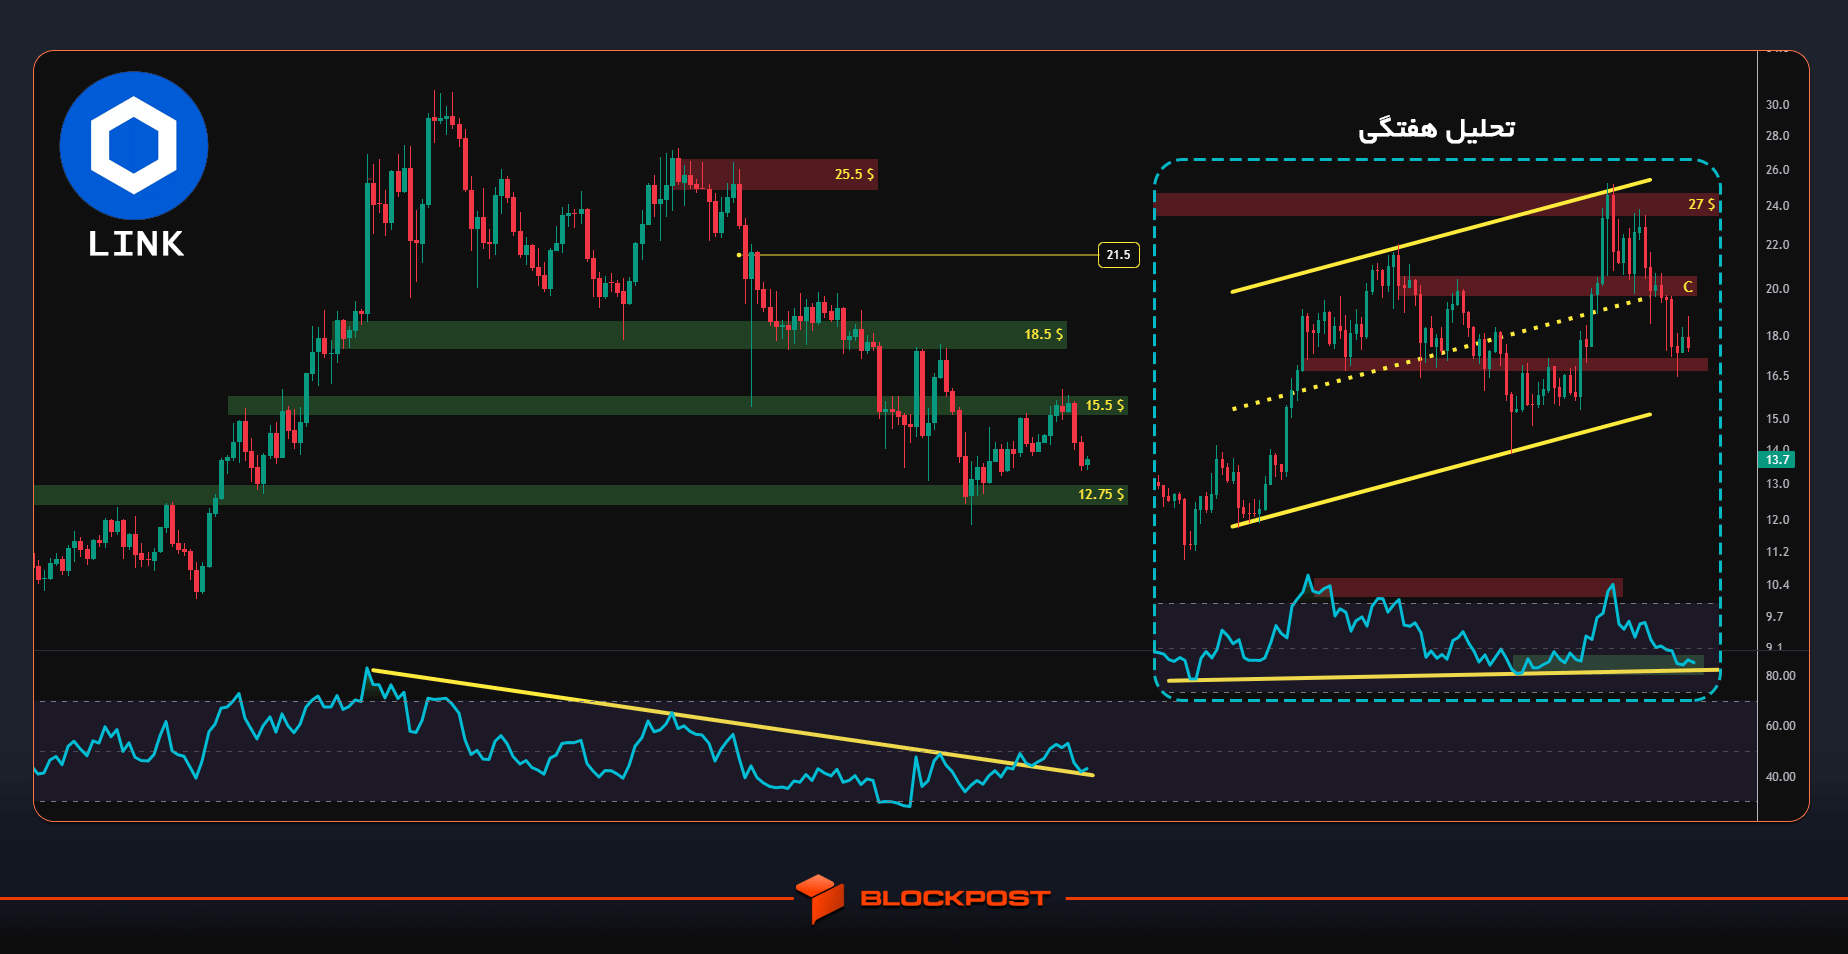Click the 12.0 price axis value
The height and width of the screenshot is (954, 1848).
click(1777, 520)
